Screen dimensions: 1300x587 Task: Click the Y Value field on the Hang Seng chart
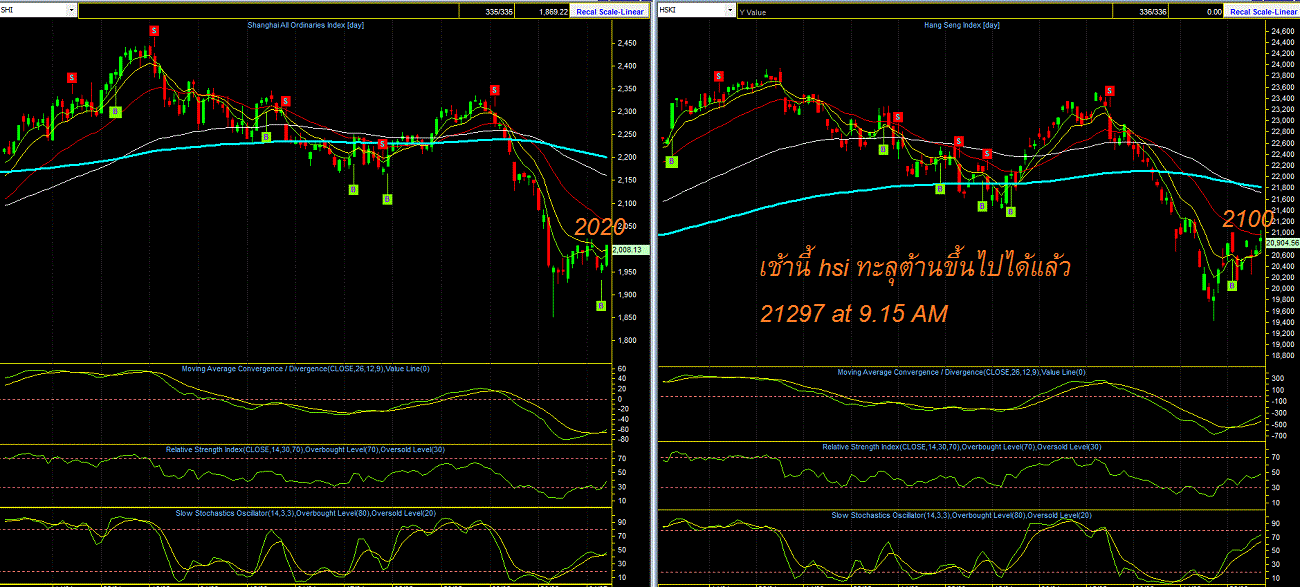coord(923,11)
